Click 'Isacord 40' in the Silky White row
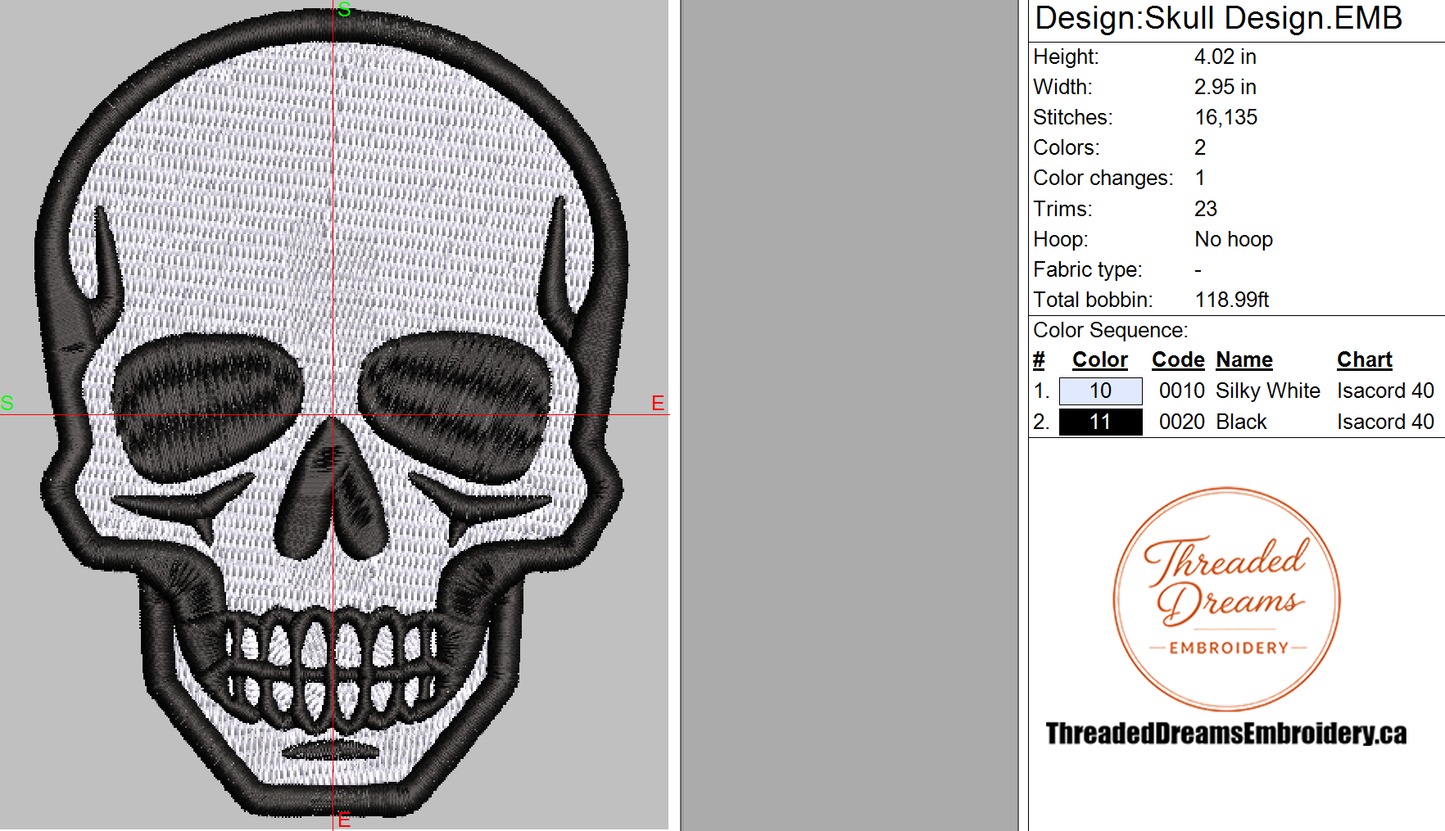 pyautogui.click(x=1385, y=391)
